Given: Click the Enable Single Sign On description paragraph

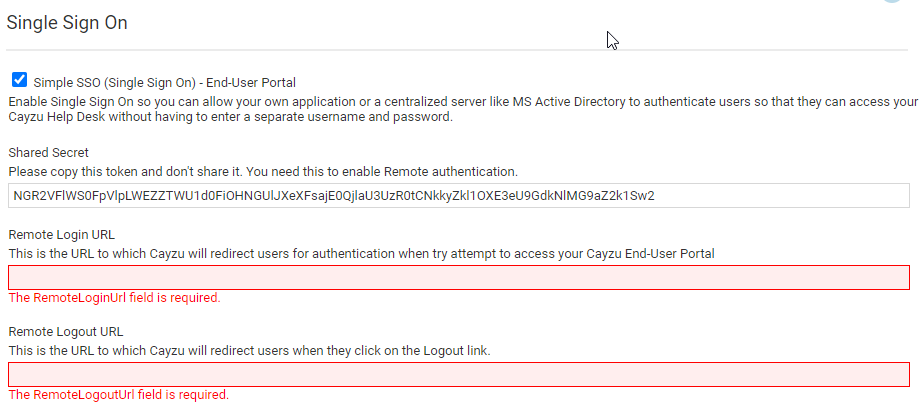Looking at the screenshot, I should (463, 109).
